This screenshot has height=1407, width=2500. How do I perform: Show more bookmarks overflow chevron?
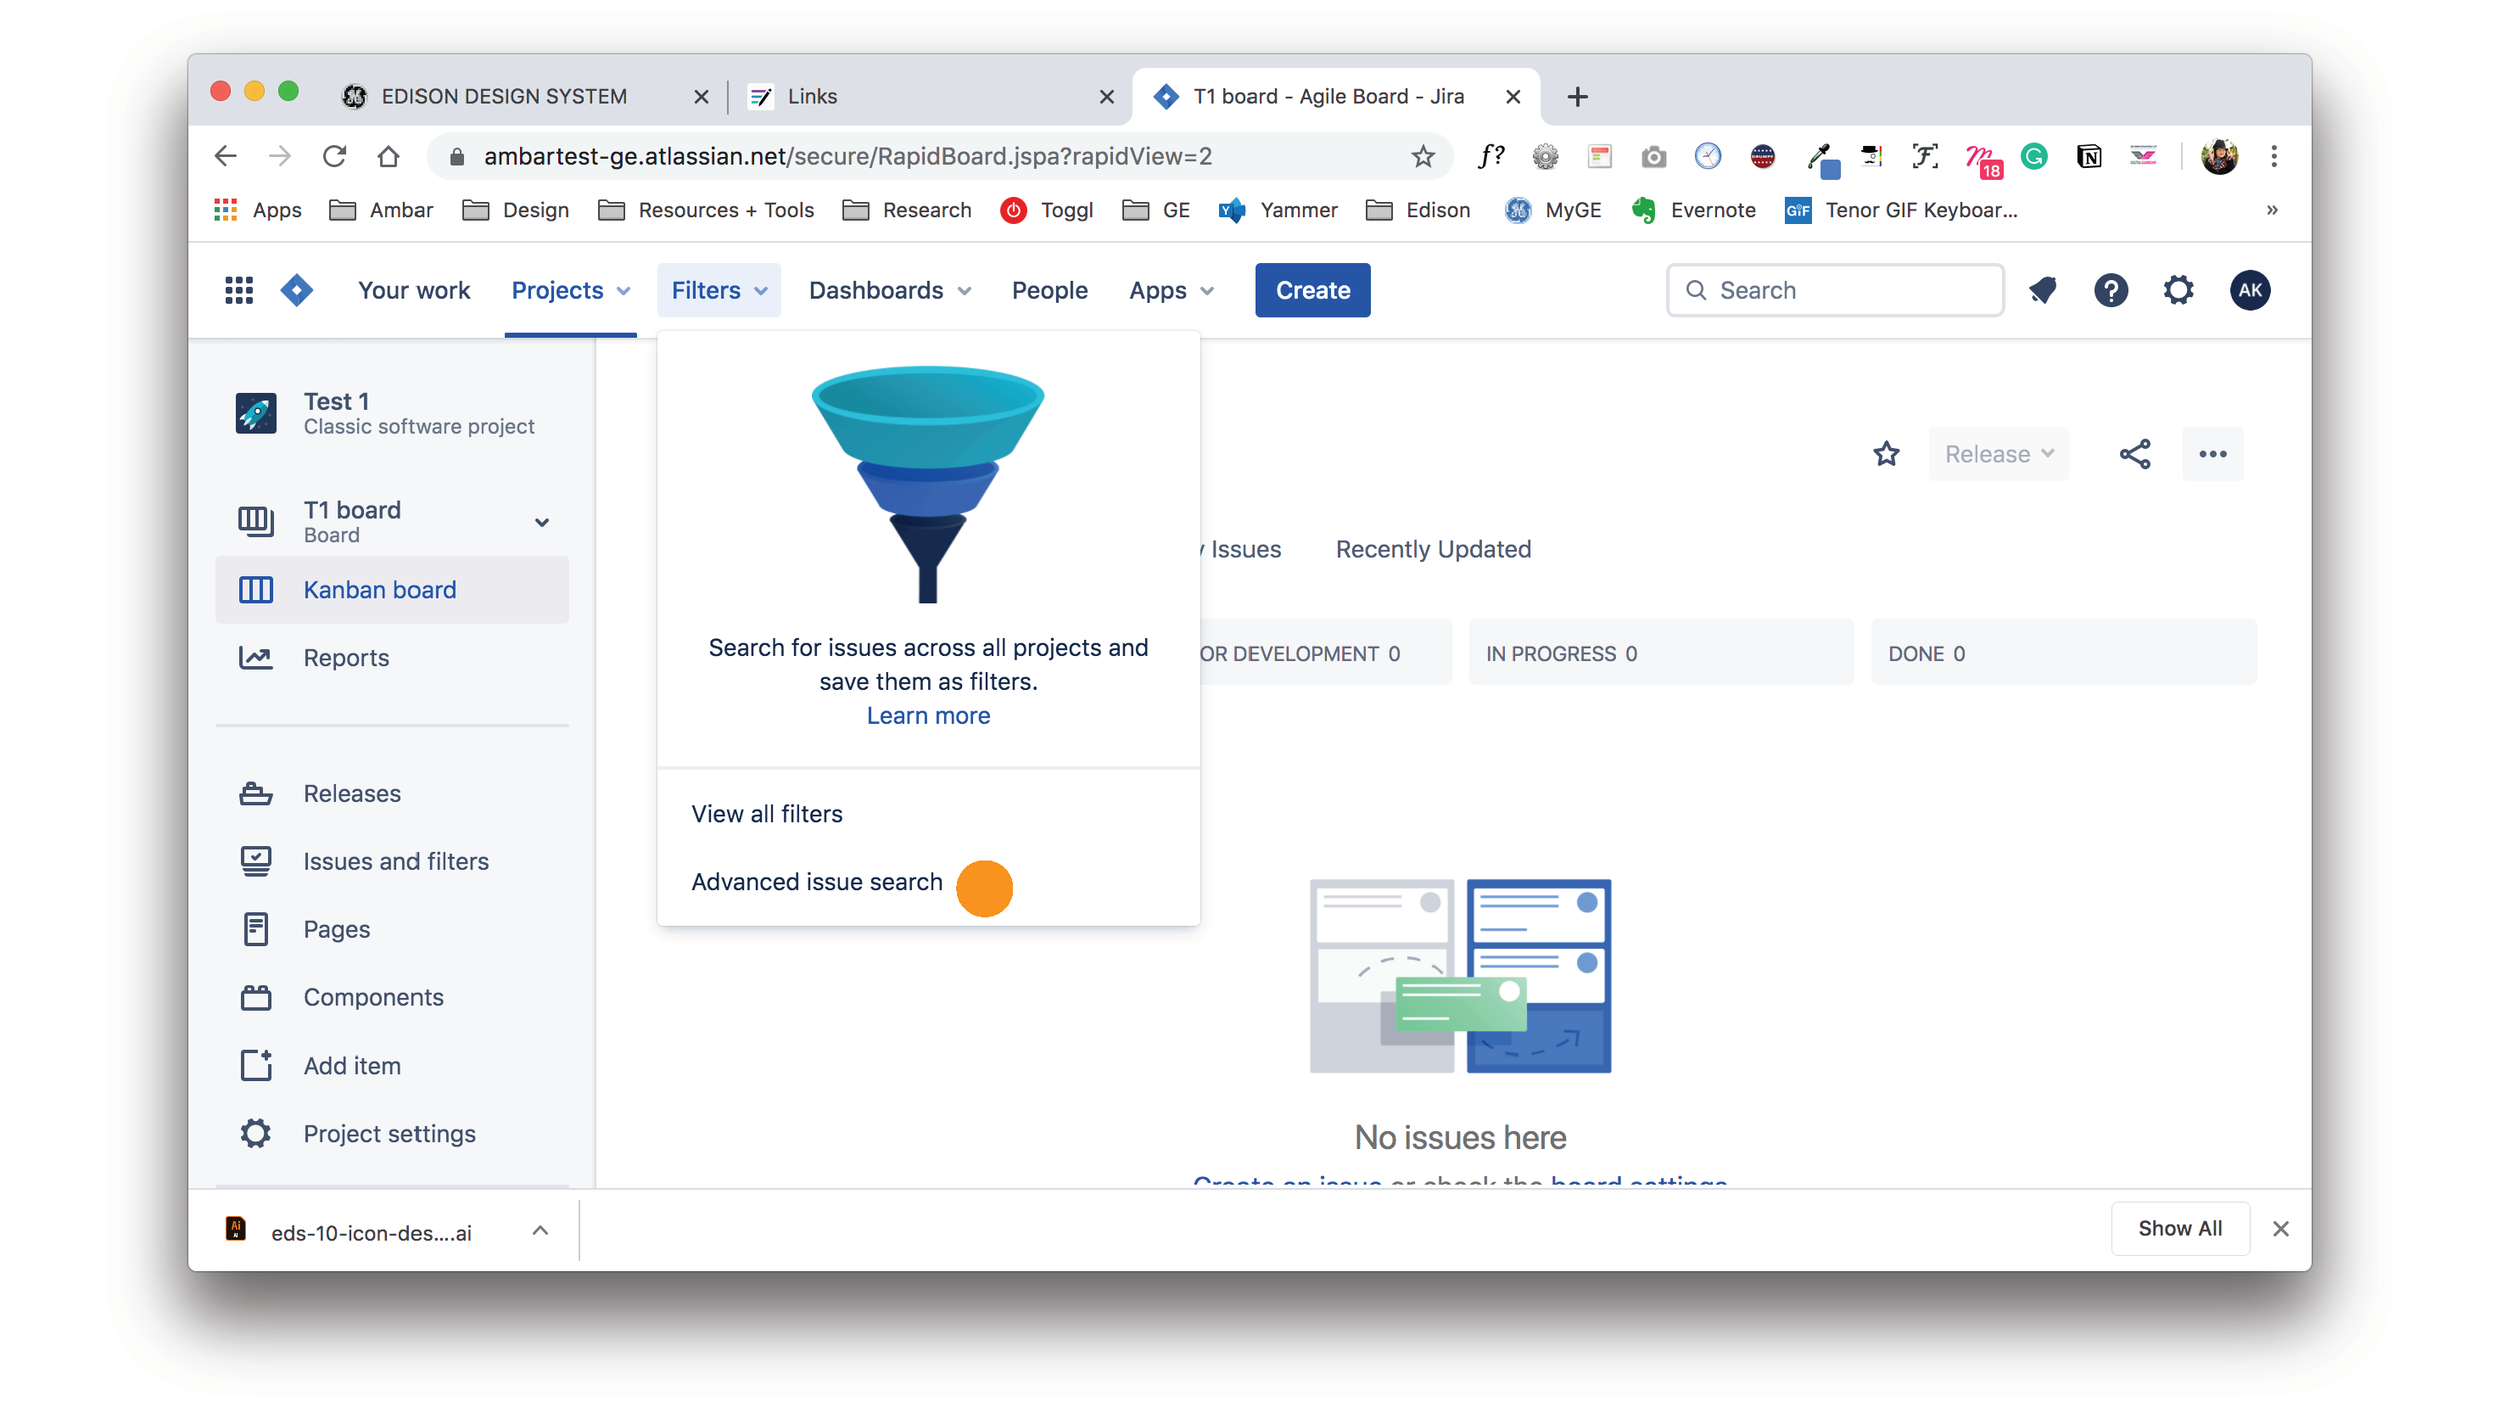(x=2272, y=210)
